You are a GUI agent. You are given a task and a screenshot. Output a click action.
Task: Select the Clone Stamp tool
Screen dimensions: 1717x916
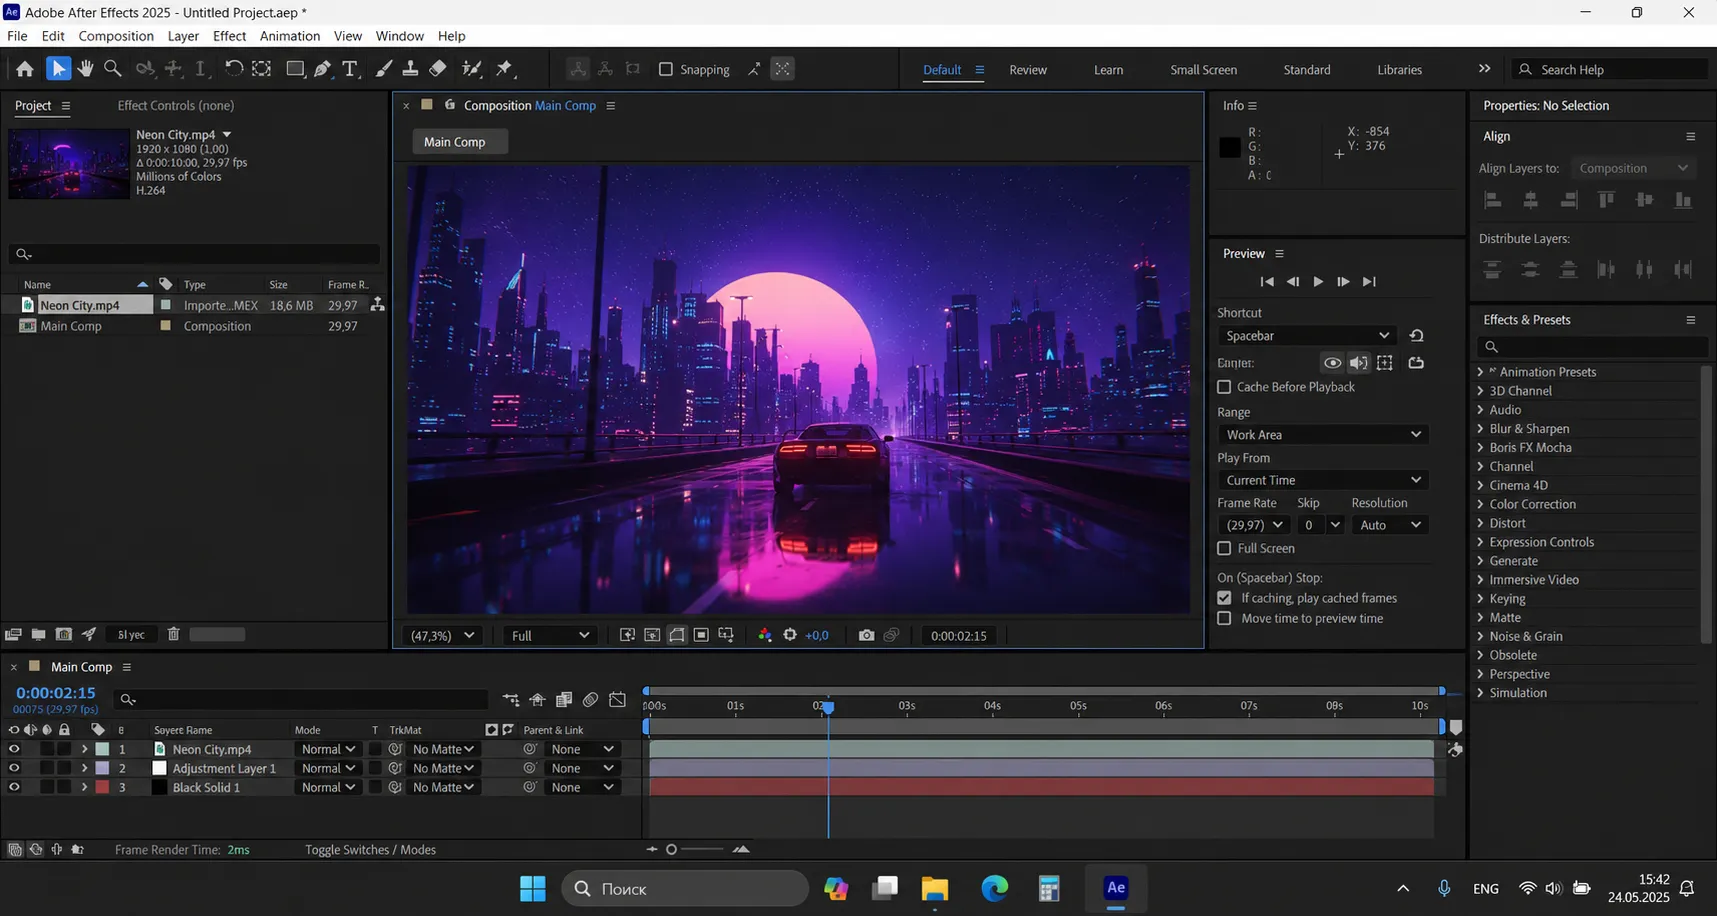tap(410, 69)
